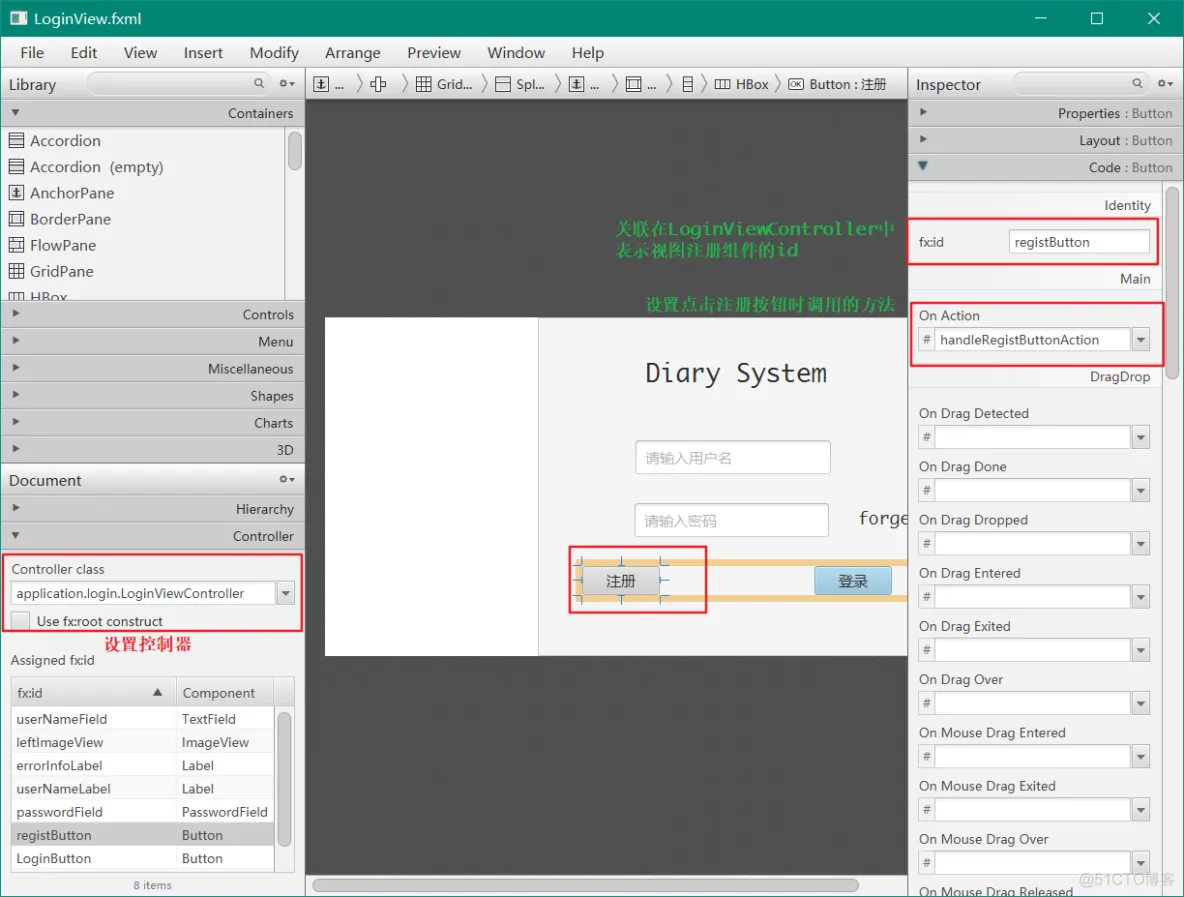Collapse the Controller document section

pos(153,536)
